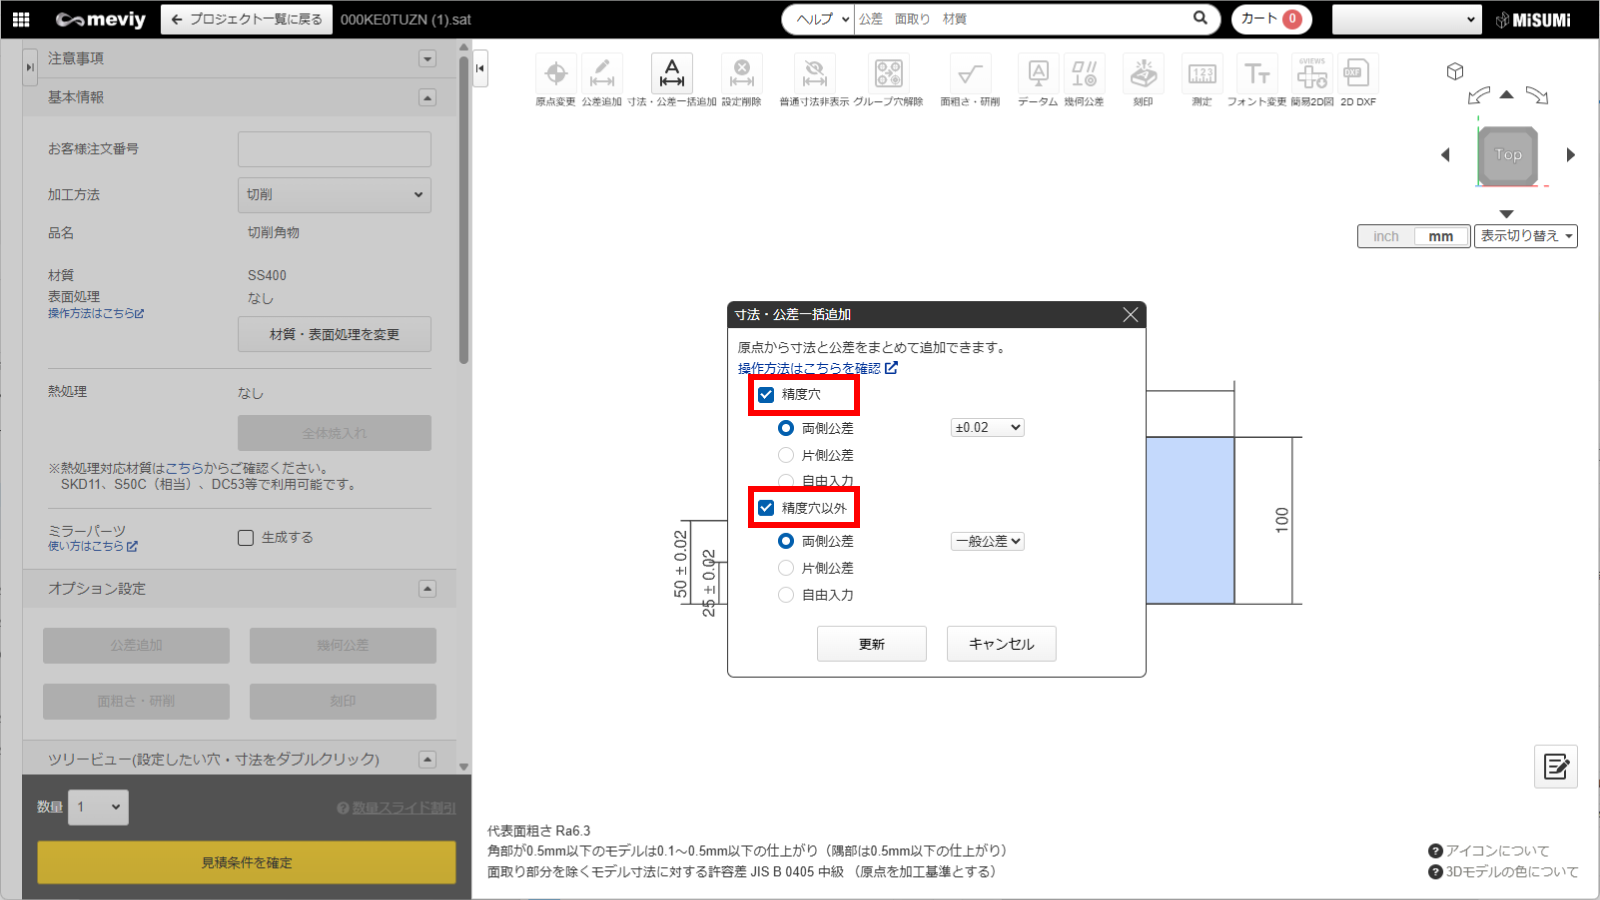
Task: Open the memo note icon at bottom right
Action: (x=1555, y=767)
